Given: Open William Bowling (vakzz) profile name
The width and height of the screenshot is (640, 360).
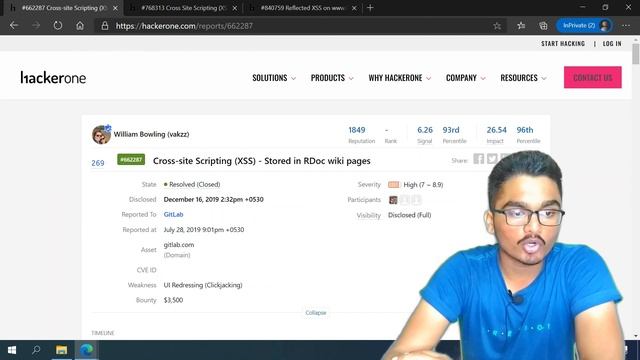Looking at the screenshot, I should [151, 134].
